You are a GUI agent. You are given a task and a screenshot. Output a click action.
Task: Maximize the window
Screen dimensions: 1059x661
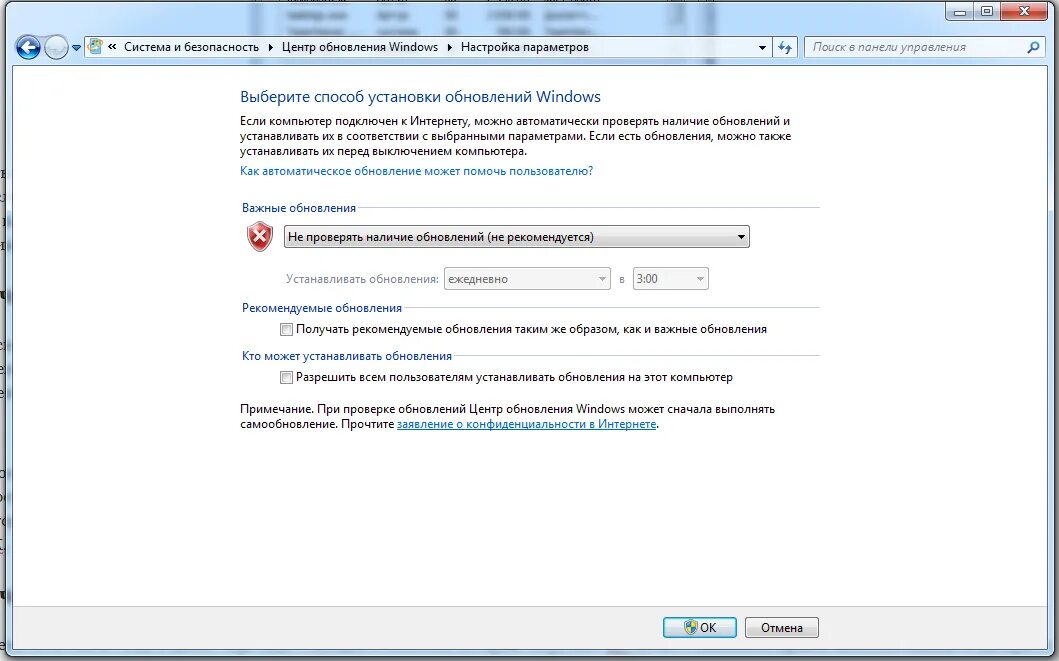coord(987,10)
